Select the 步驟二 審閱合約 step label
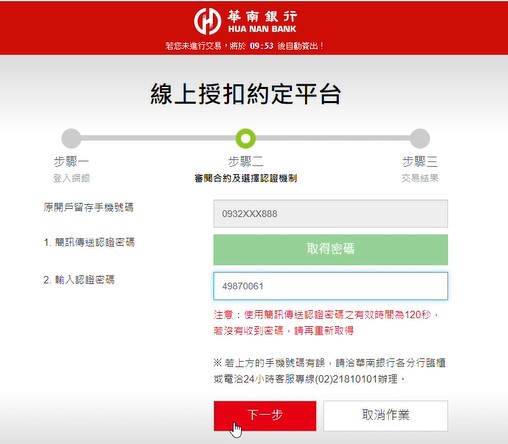The width and height of the screenshot is (508, 444). (246, 169)
